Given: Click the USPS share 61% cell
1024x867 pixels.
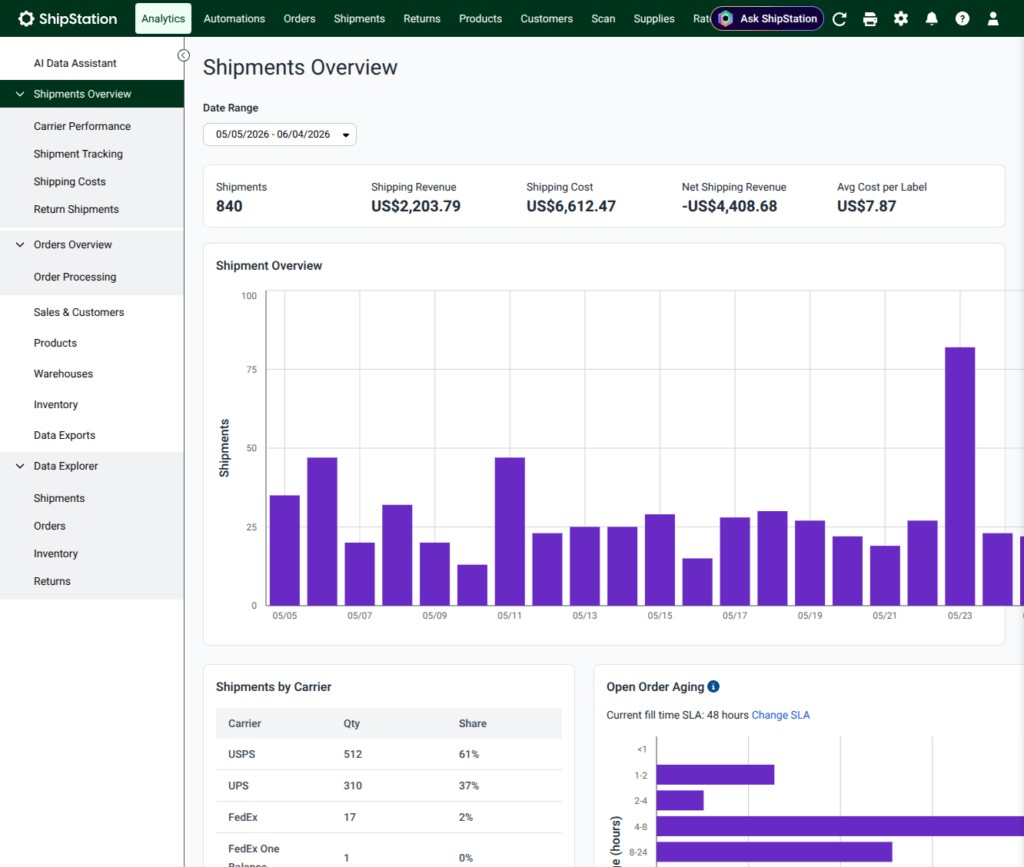Looking at the screenshot, I should pyautogui.click(x=468, y=754).
